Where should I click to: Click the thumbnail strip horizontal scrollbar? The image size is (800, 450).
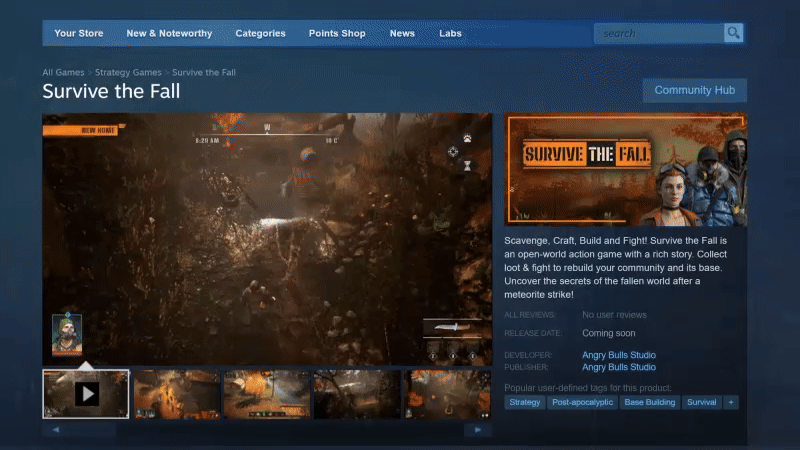pyautogui.click(x=267, y=429)
